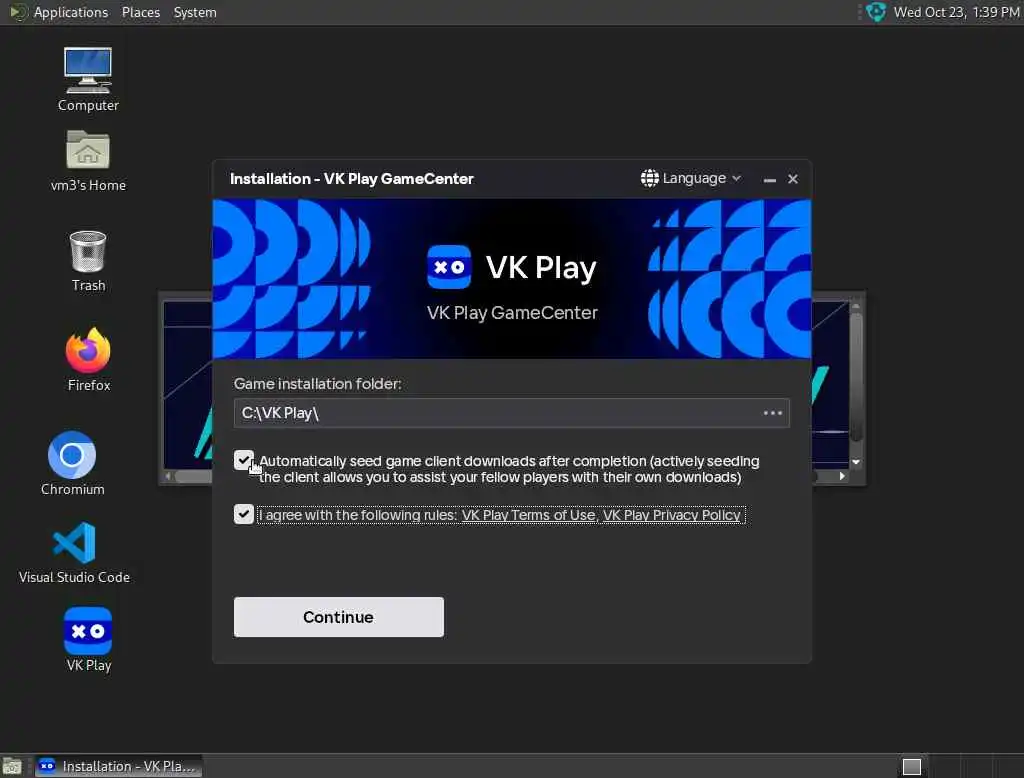Expand the Language dropdown
Viewport: 1024px width, 778px height.
691,178
